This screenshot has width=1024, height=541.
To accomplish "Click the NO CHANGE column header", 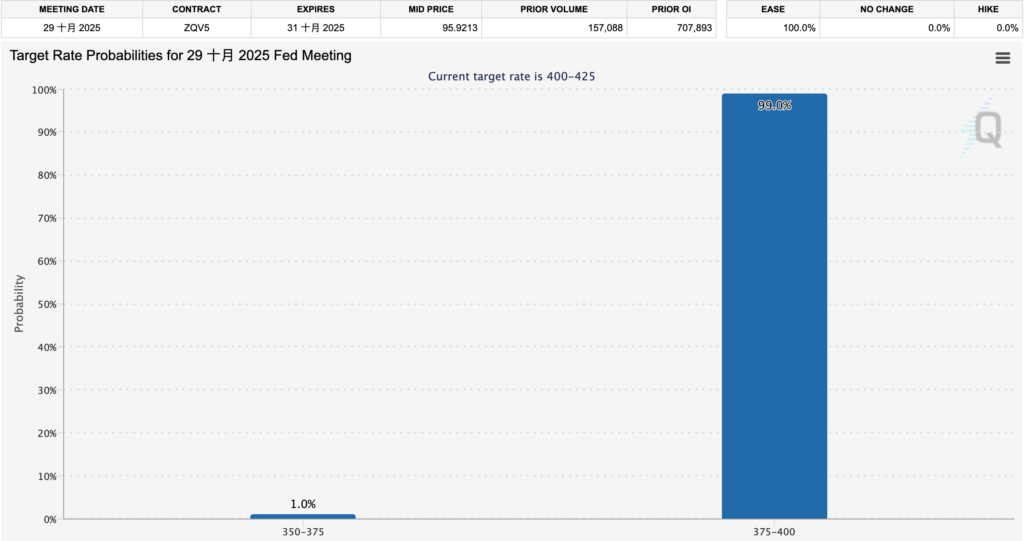I will pos(886,9).
